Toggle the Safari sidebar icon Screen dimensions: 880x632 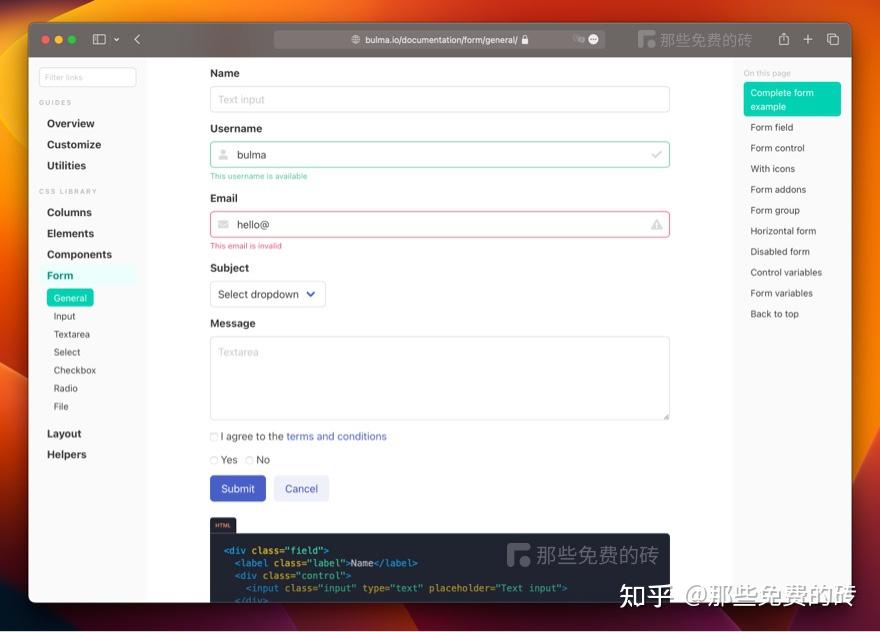click(x=97, y=39)
